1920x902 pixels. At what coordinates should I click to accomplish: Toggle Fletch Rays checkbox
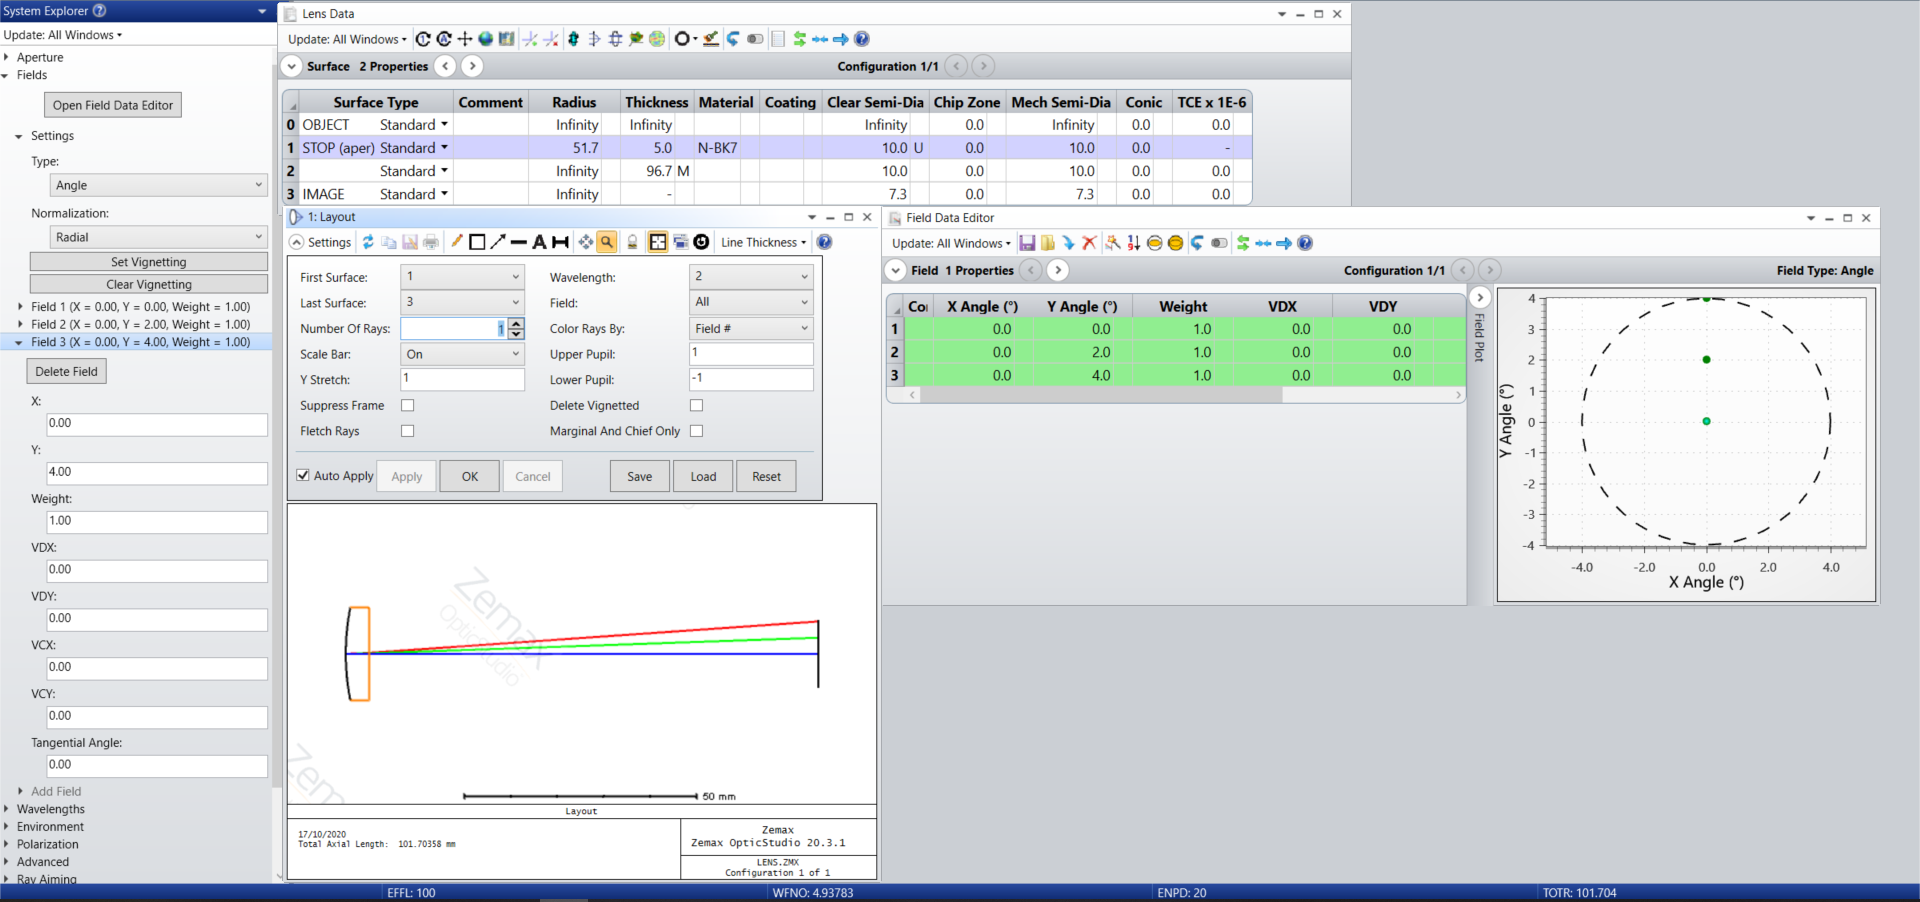tap(407, 431)
